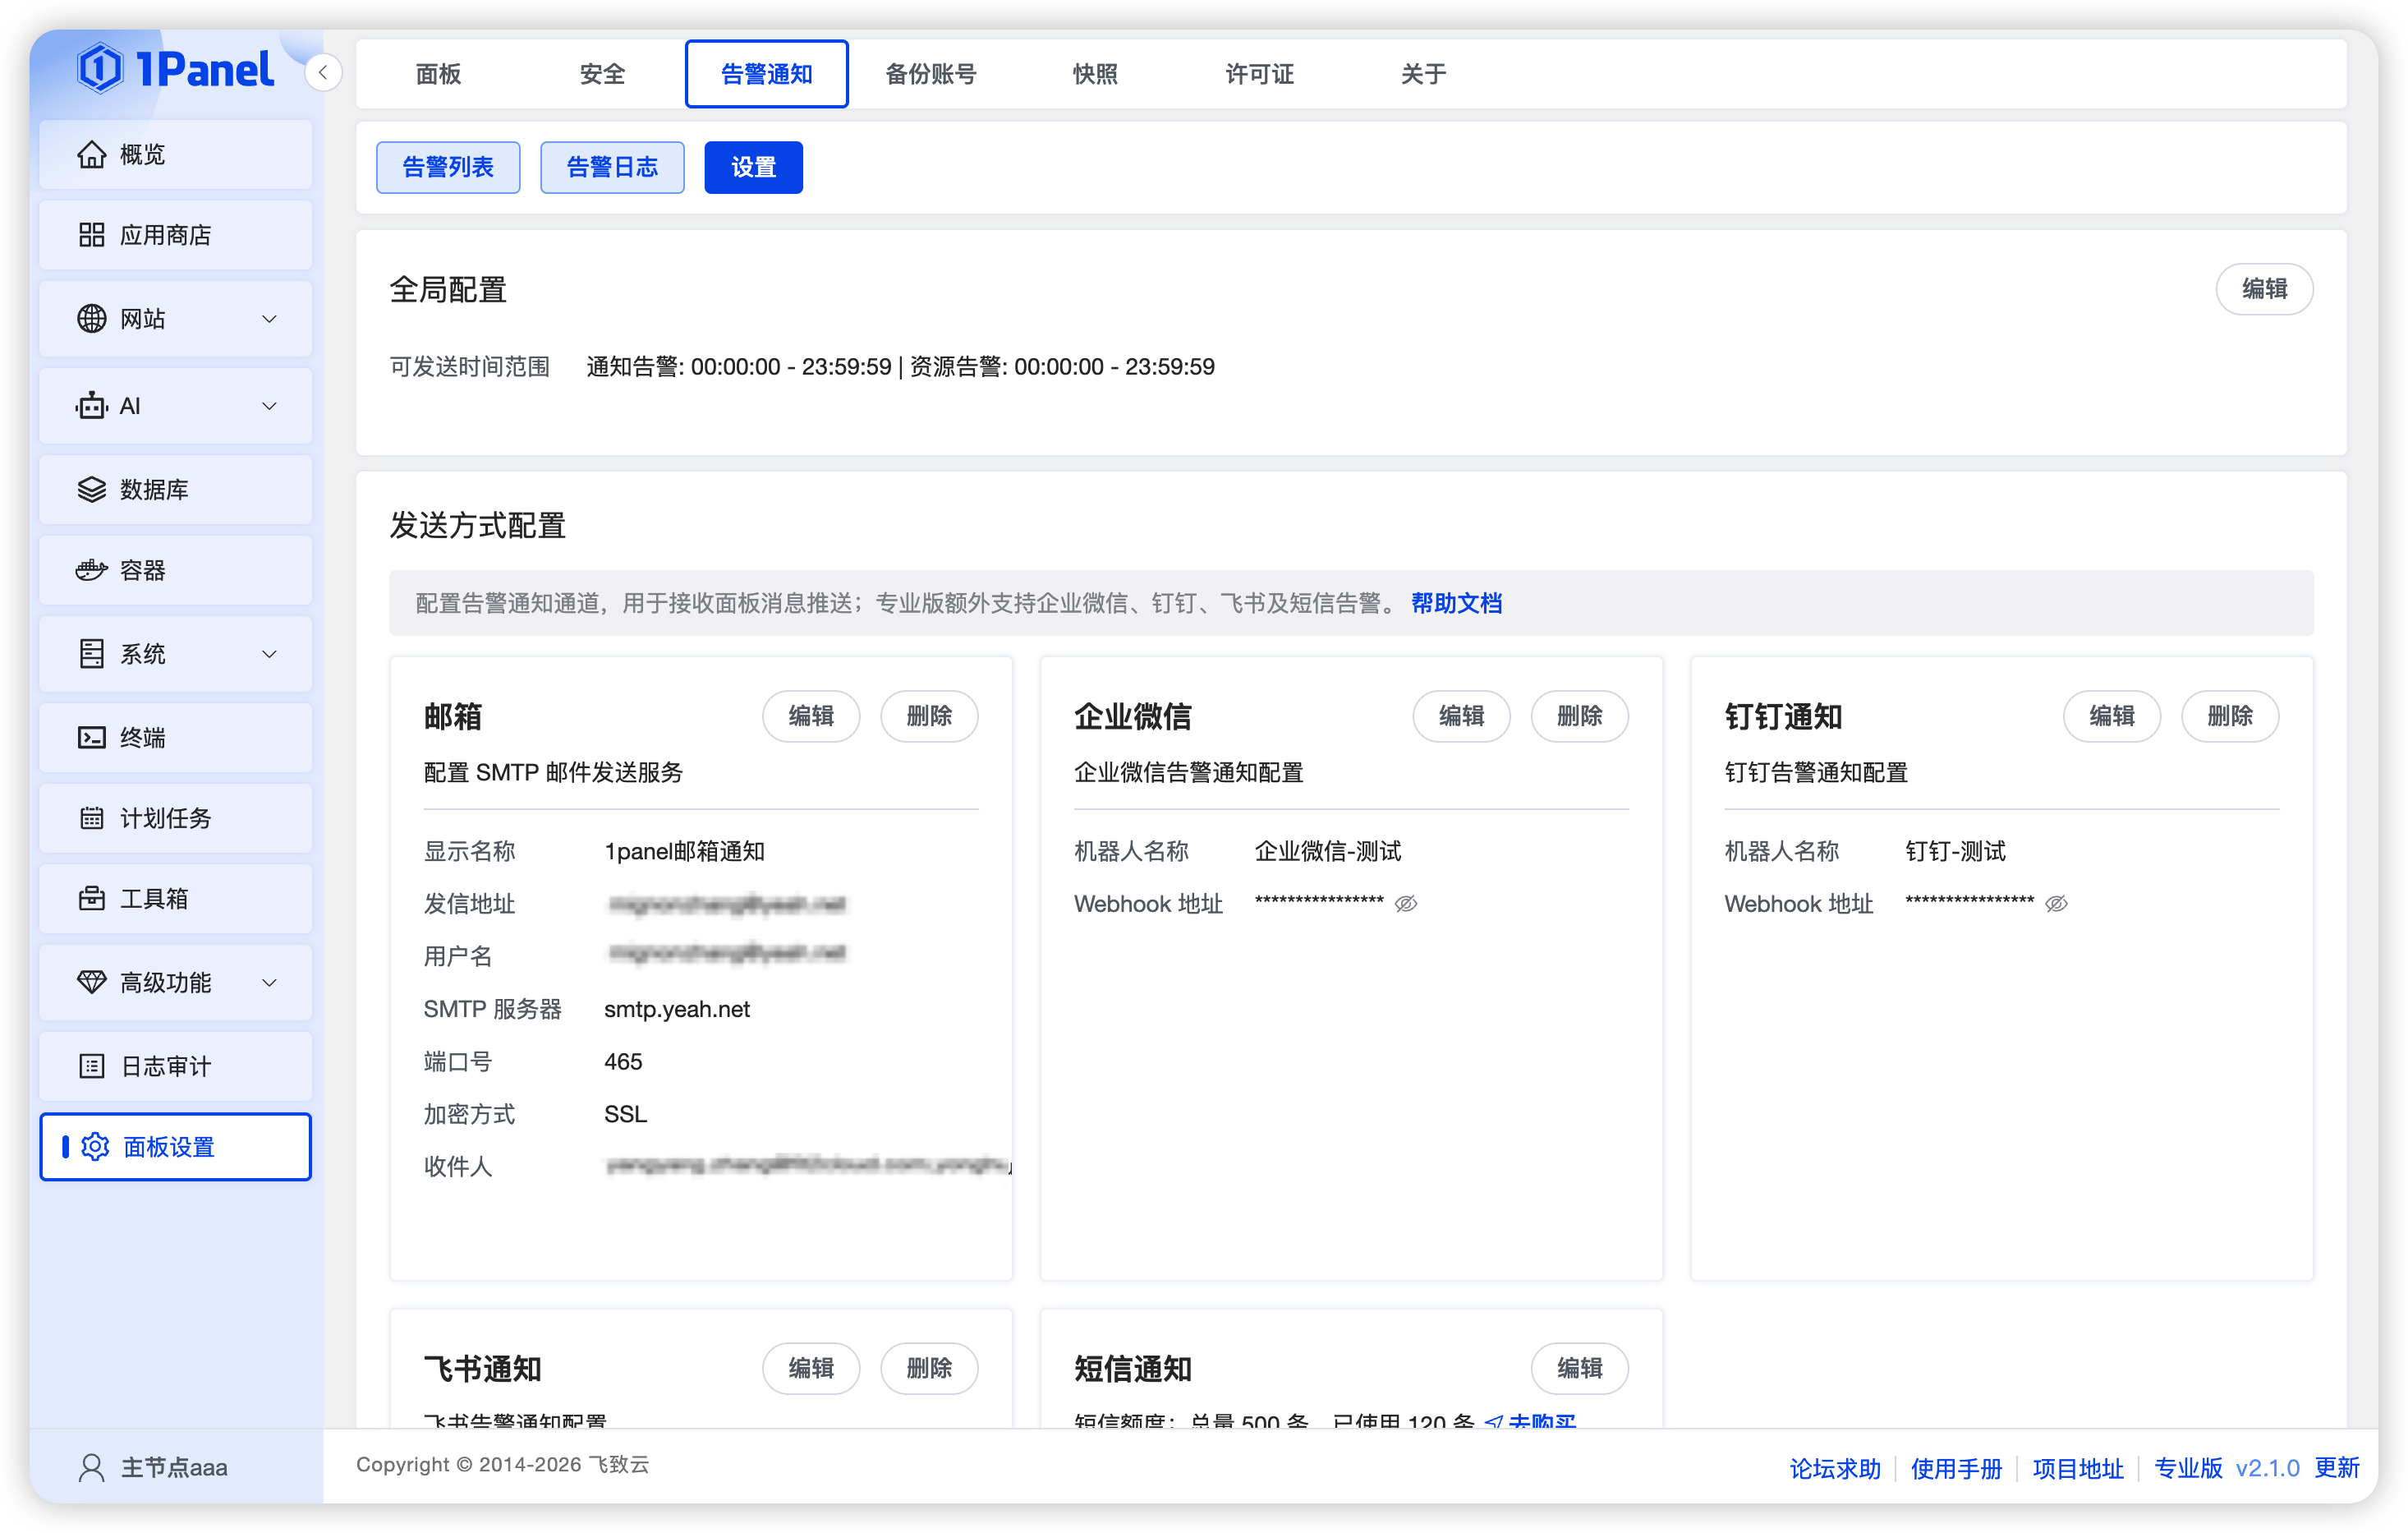The width and height of the screenshot is (2408, 1533).
Task: Reveal the 企业微信 Webhook address
Action: pos(1406,903)
